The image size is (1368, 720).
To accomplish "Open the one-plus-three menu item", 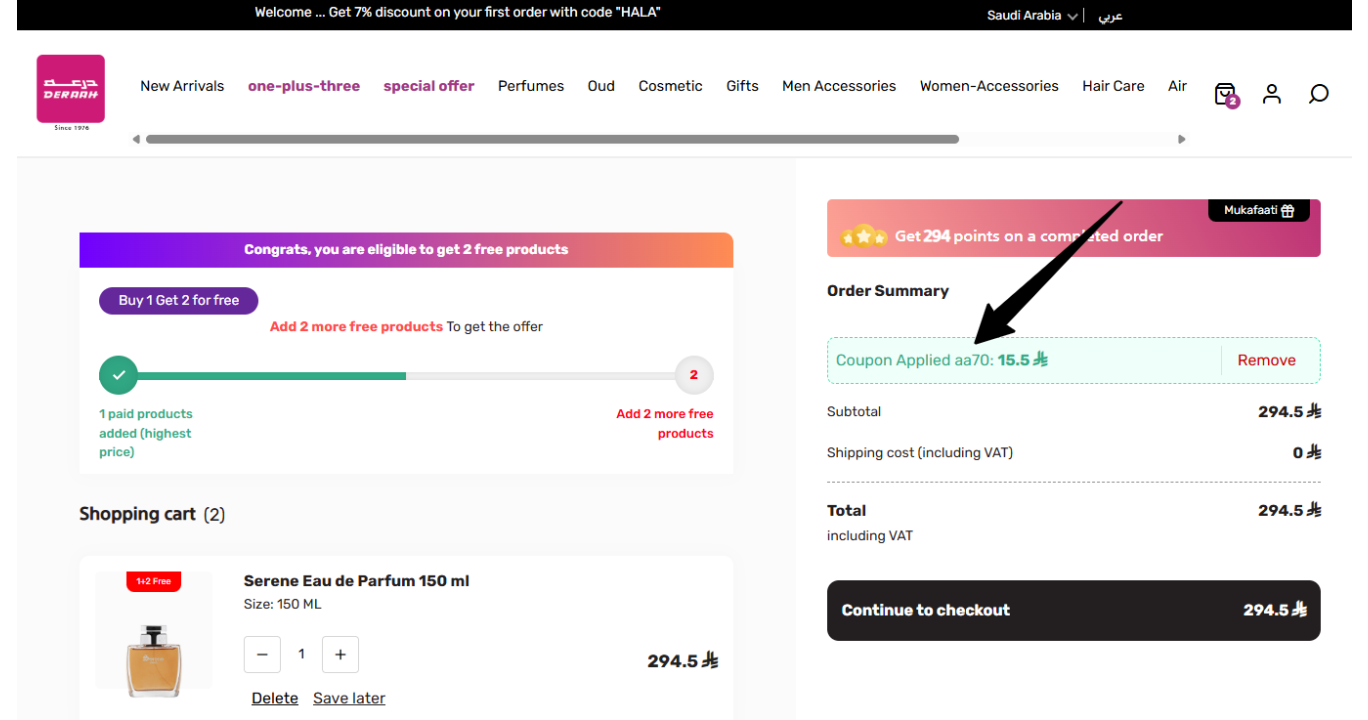I will click(304, 86).
